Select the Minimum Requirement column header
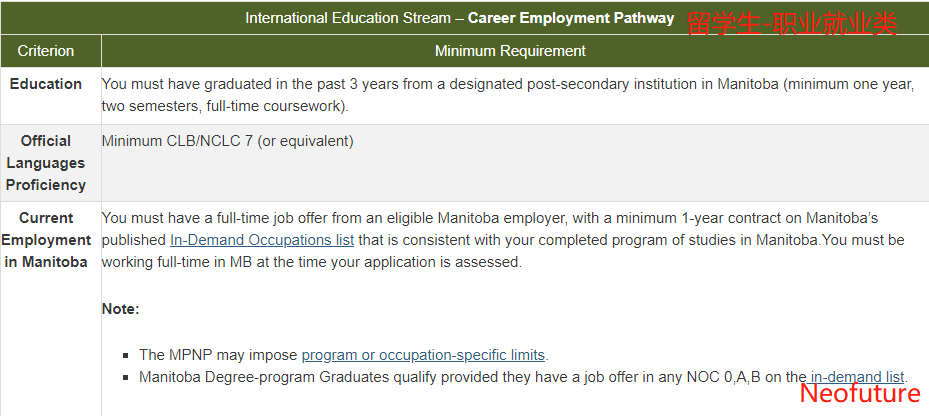929x416 pixels. [x=510, y=51]
